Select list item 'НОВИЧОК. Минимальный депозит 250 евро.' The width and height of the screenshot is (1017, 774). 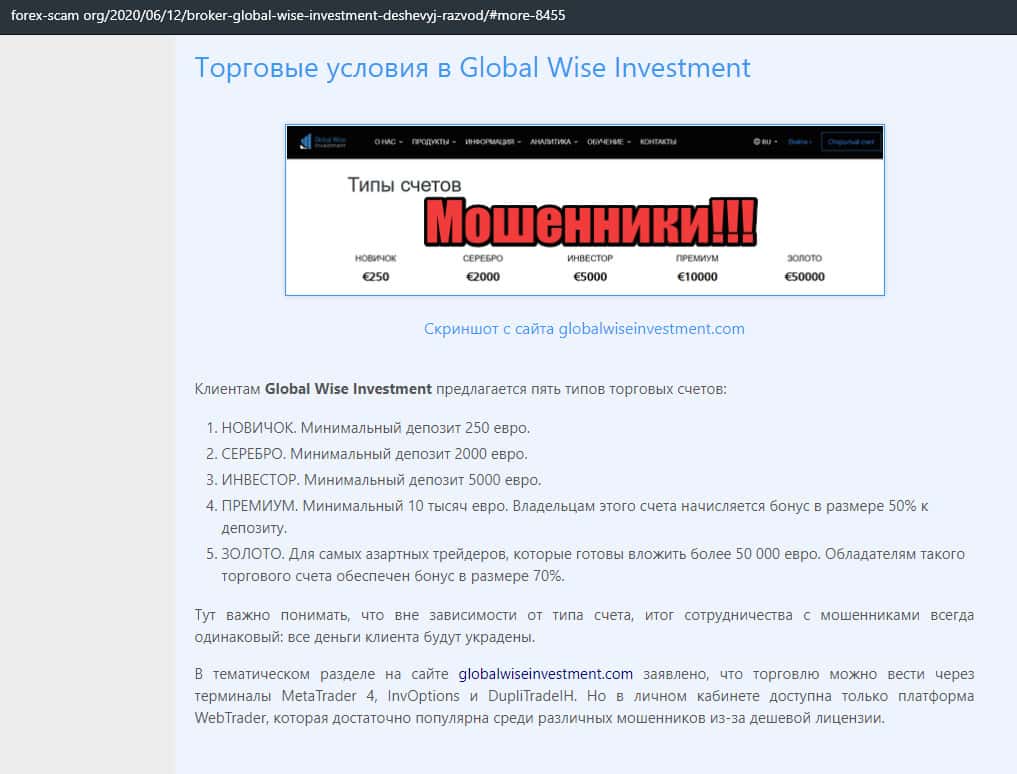[x=376, y=428]
